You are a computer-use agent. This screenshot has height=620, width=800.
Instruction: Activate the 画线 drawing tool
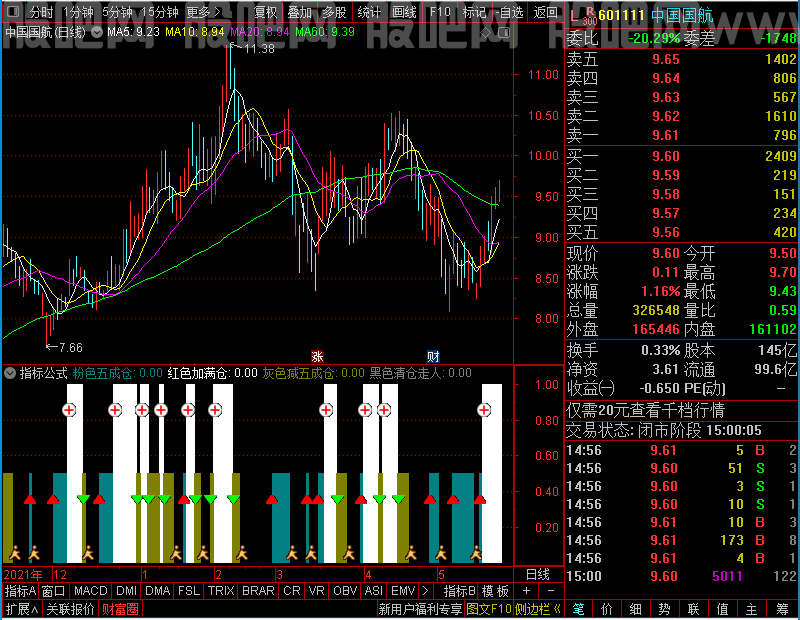[404, 12]
